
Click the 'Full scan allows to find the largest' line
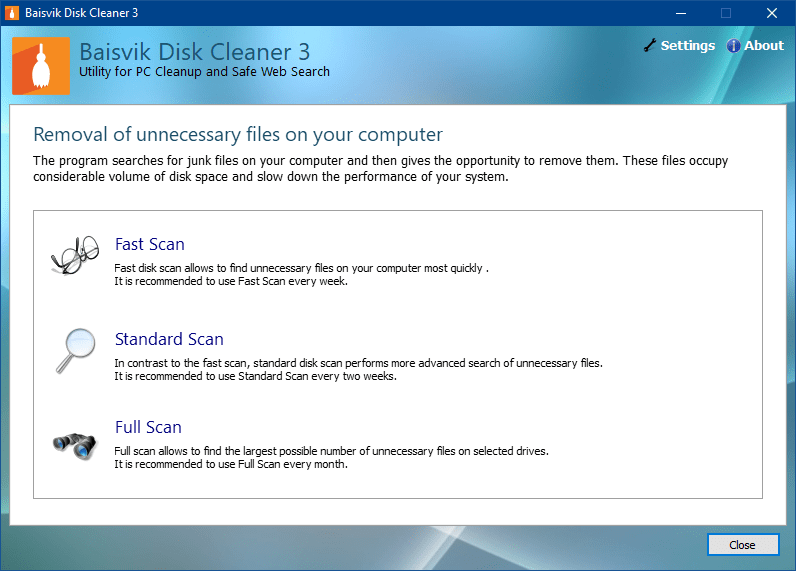click(x=331, y=451)
